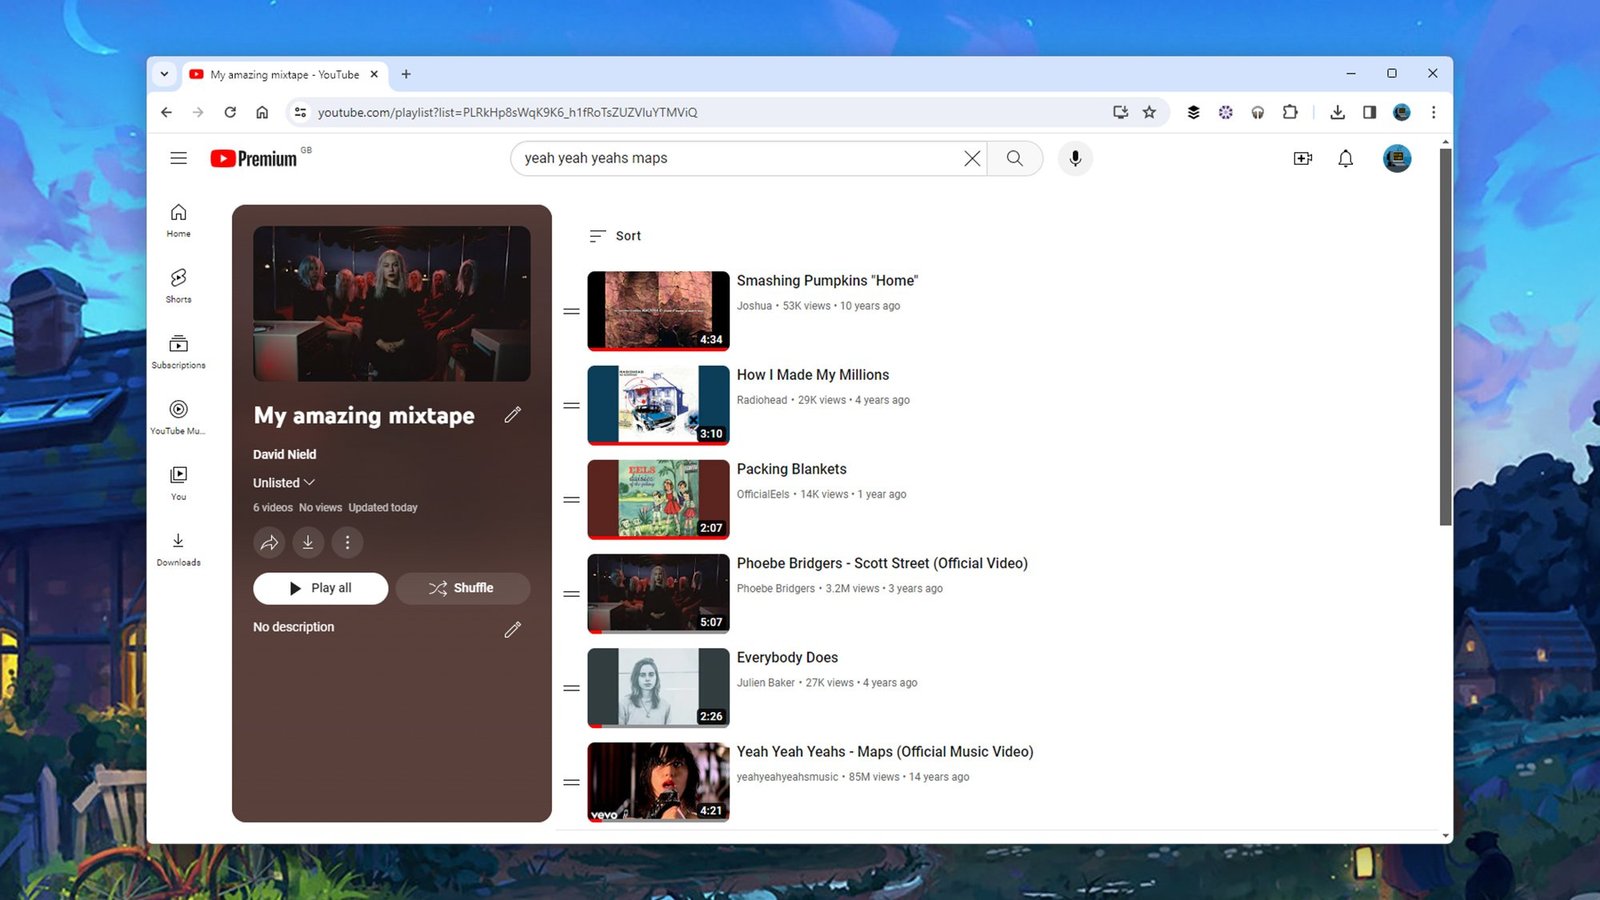Viewport: 1600px width, 900px height.
Task: Click the drag handle beside Smashing Pumpkins "Home"
Action: coord(571,311)
